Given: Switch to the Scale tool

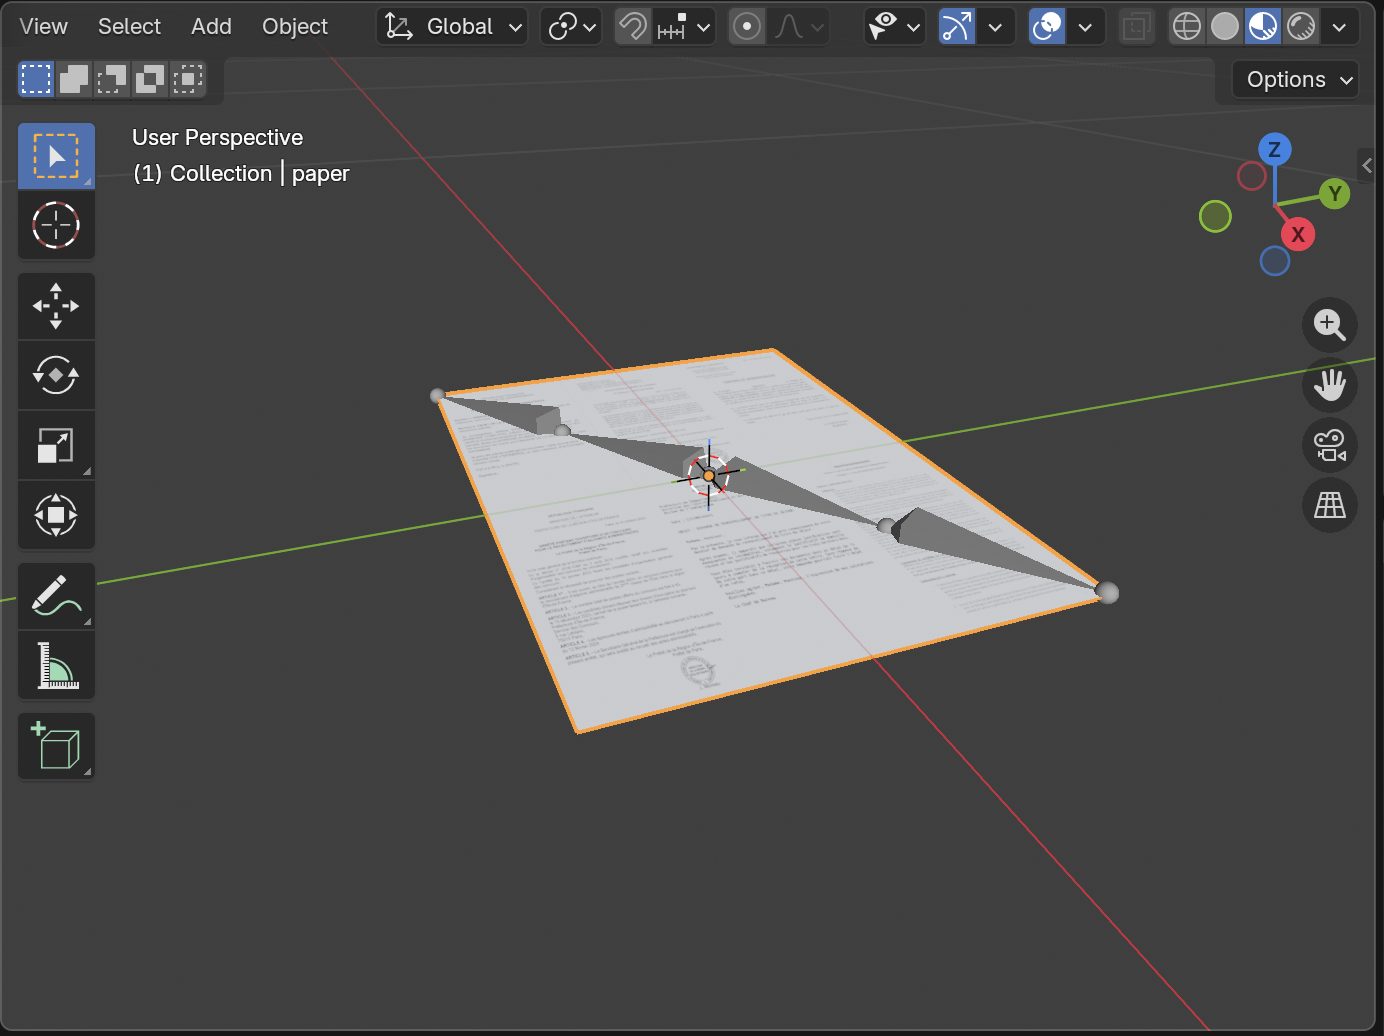Looking at the screenshot, I should click(56, 446).
